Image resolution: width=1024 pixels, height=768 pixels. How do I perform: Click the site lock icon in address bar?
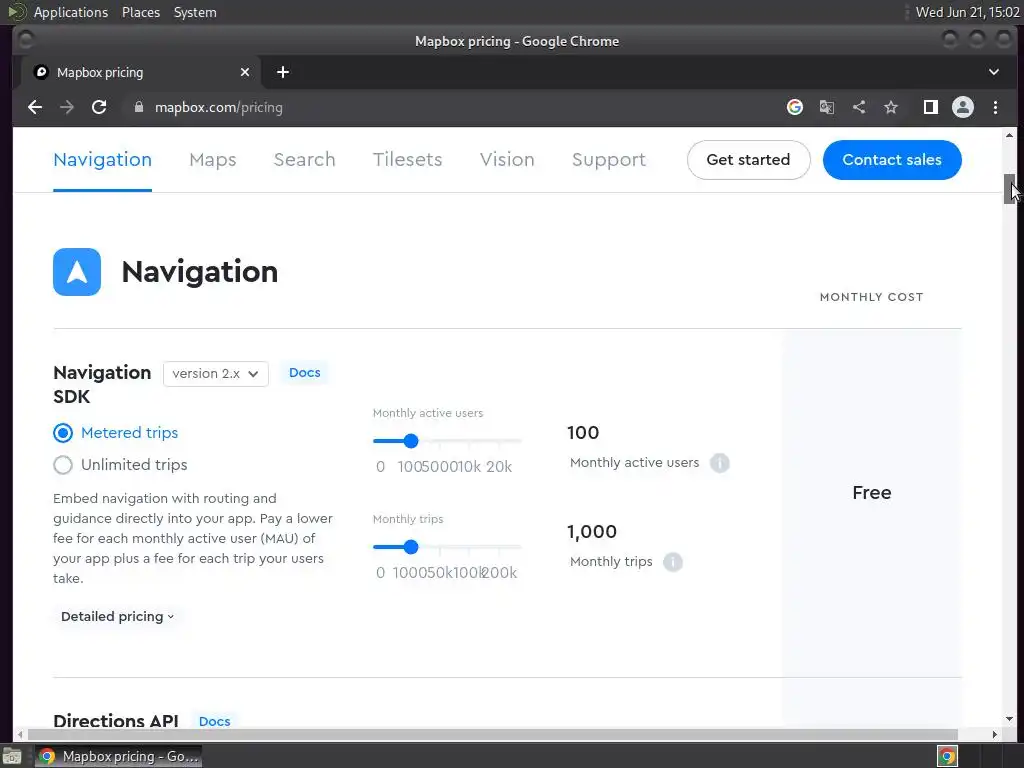pos(138,107)
